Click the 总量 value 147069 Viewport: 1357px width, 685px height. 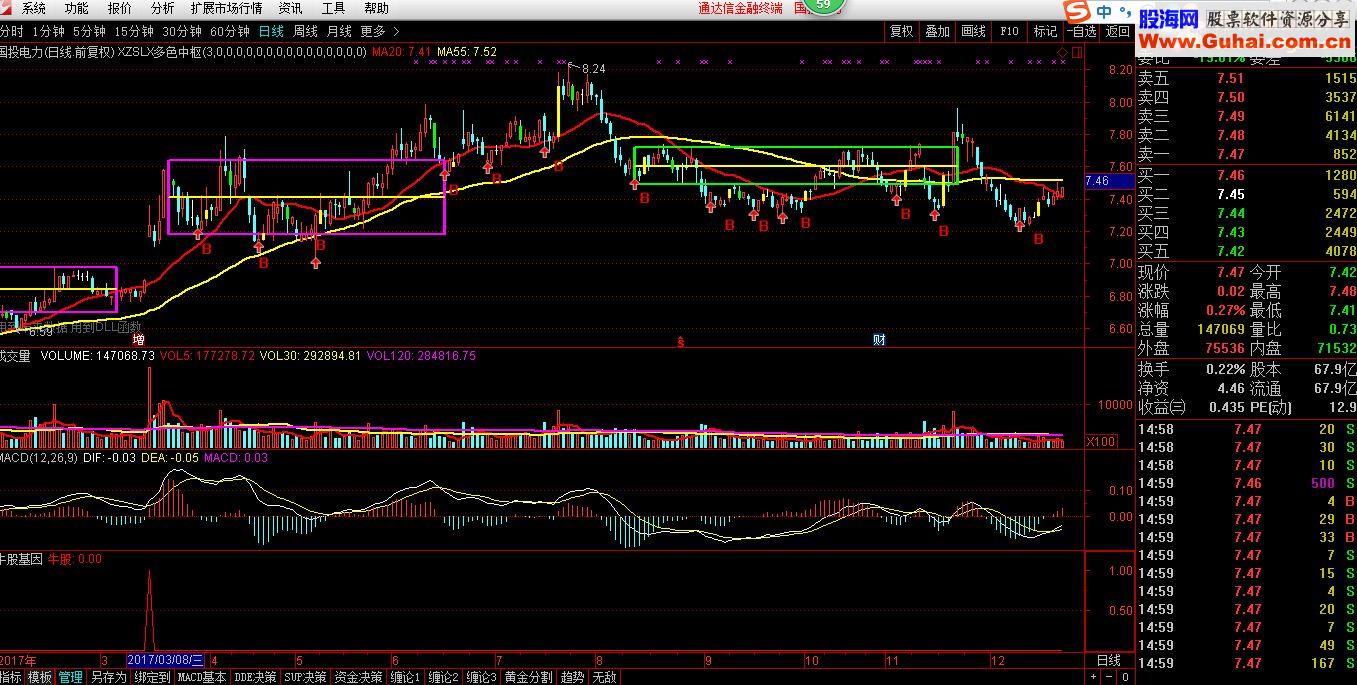coord(1221,329)
